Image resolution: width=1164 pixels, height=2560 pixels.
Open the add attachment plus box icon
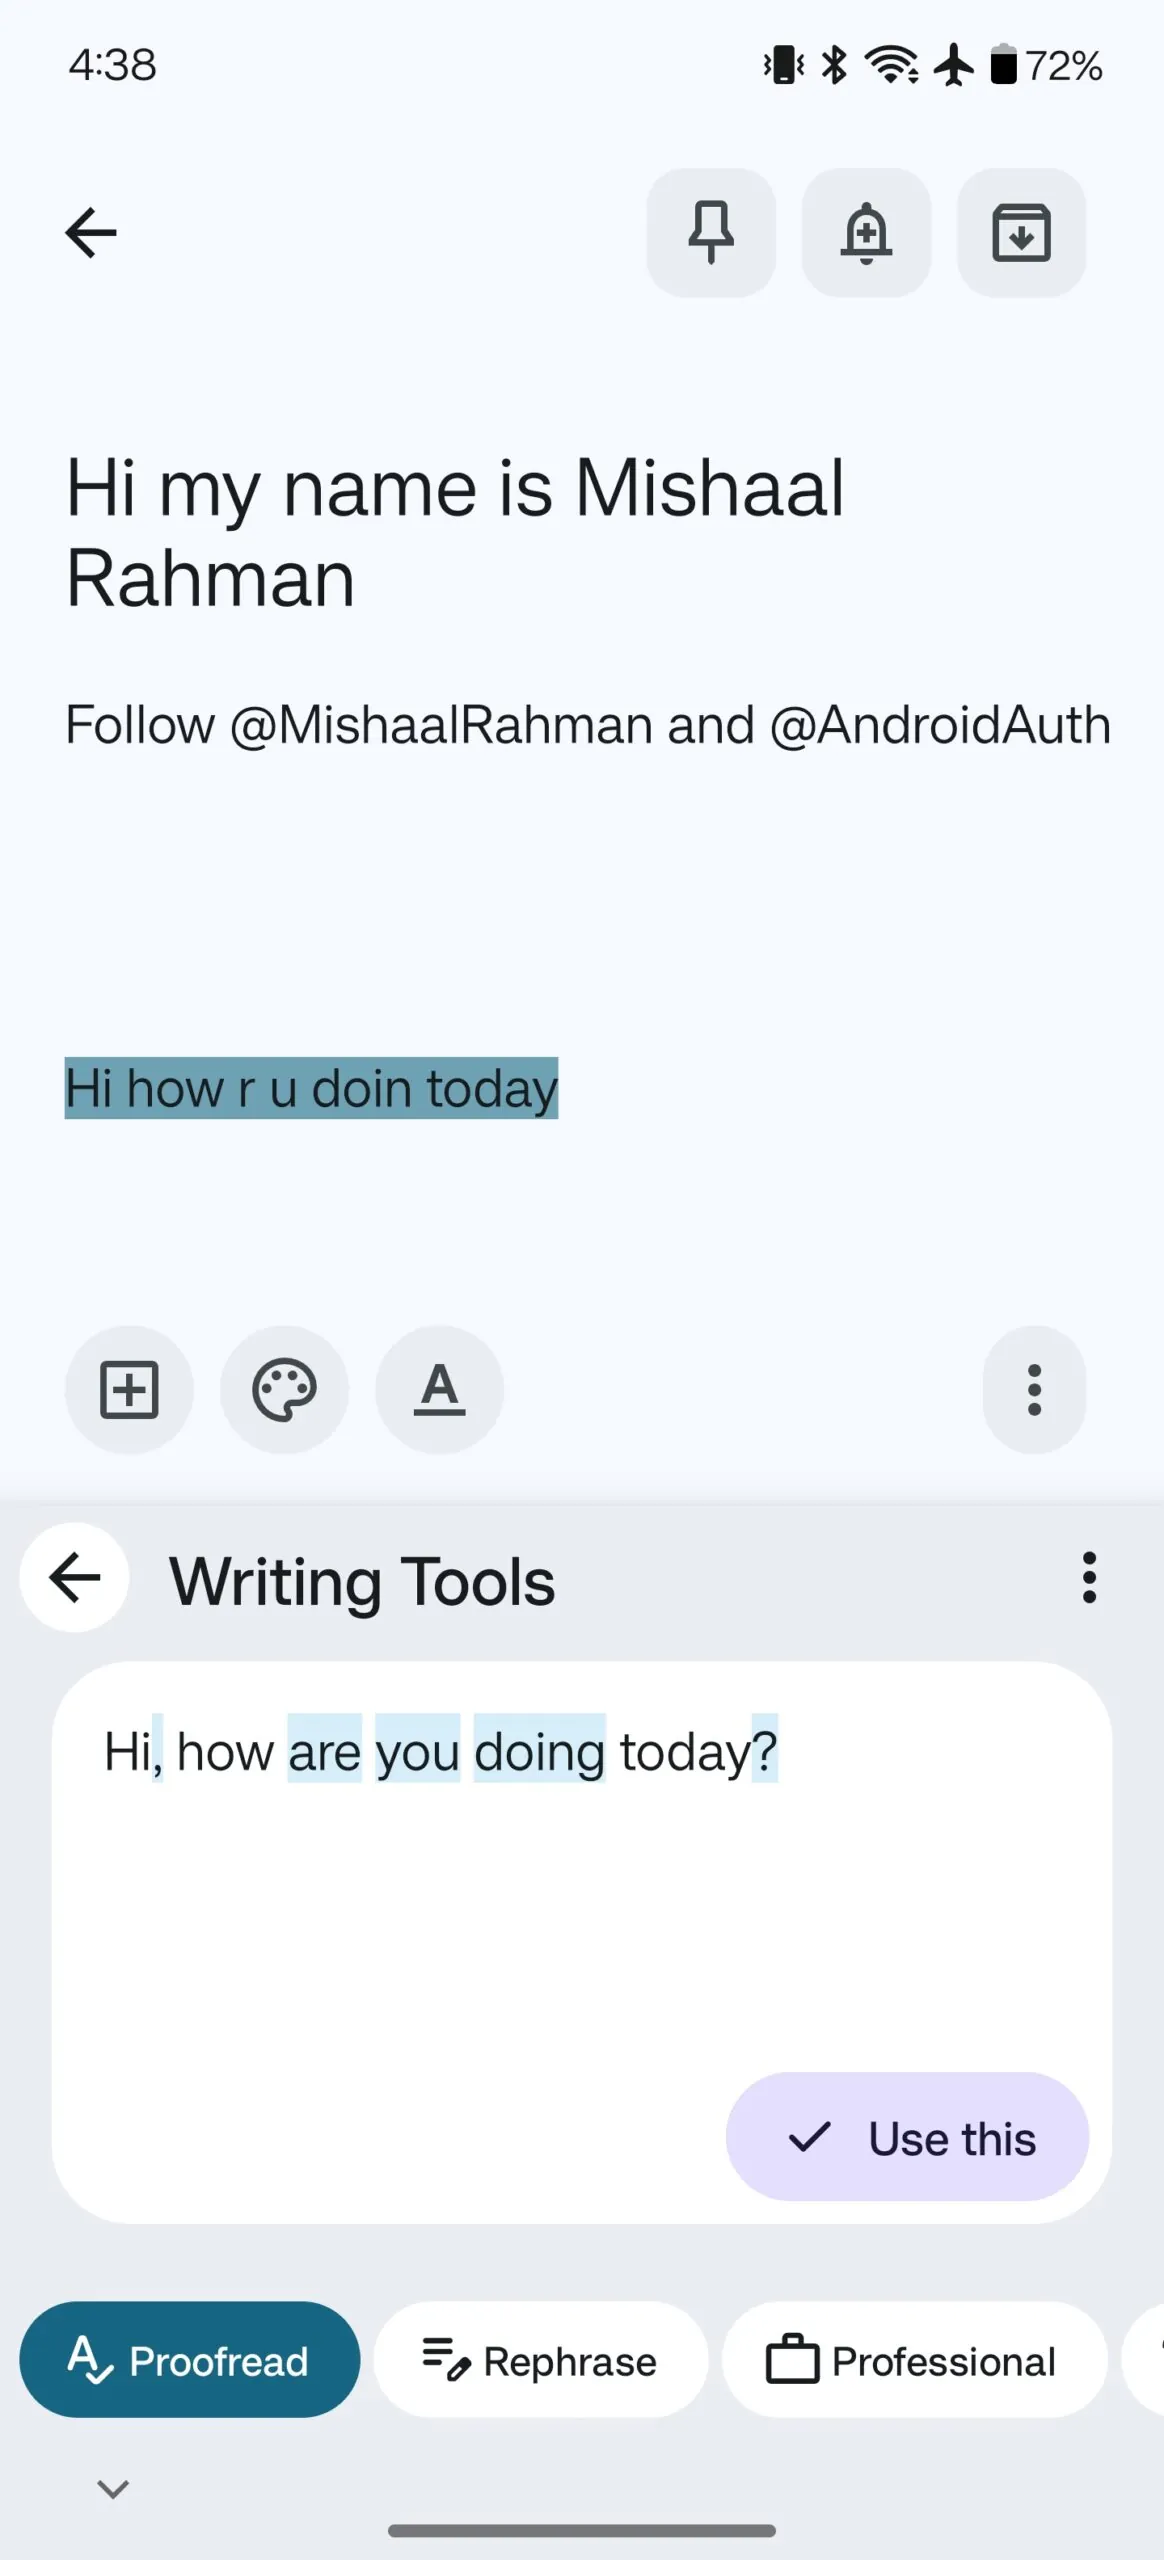pyautogui.click(x=129, y=1390)
